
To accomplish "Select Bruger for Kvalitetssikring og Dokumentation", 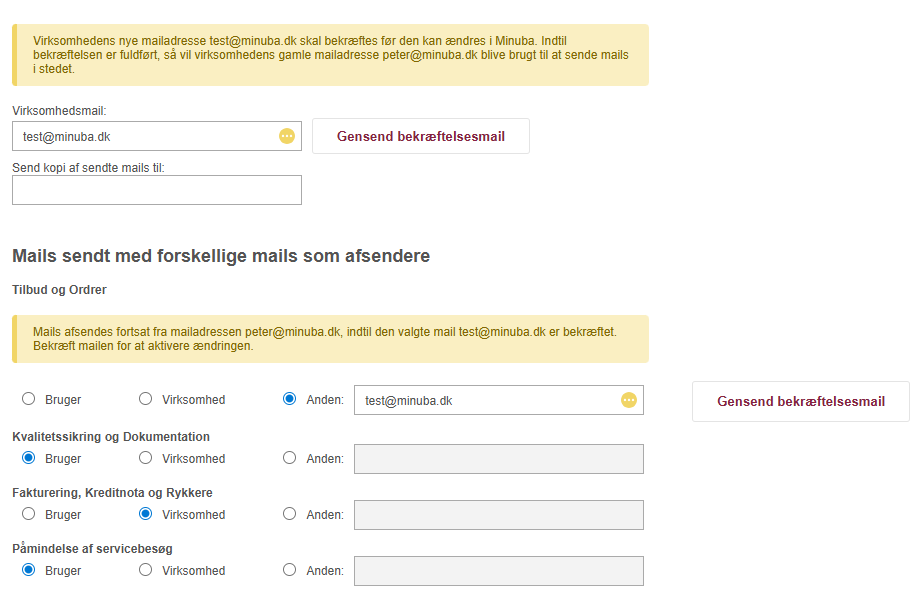I will (28, 458).
